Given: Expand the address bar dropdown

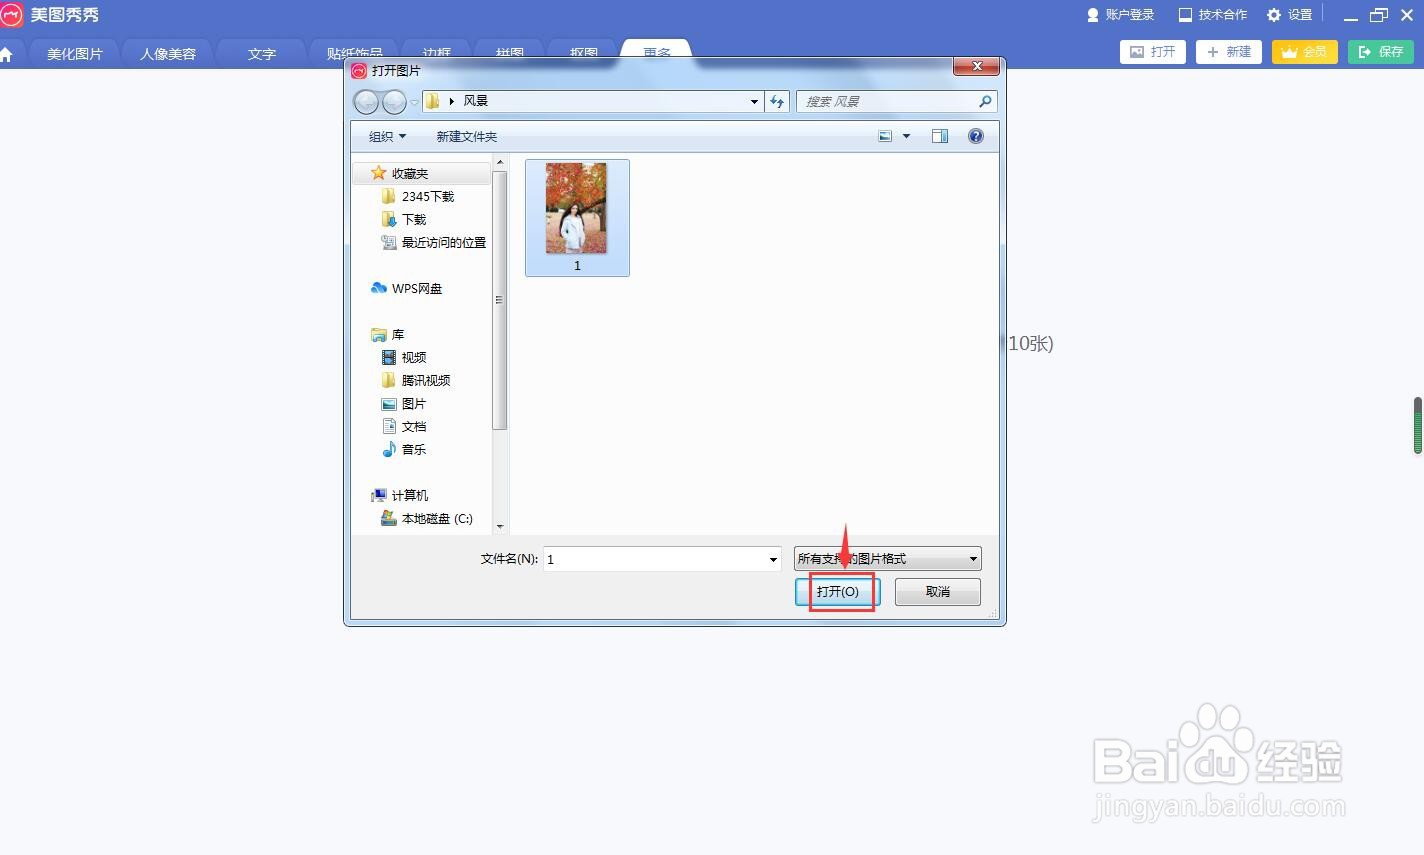Looking at the screenshot, I should [x=754, y=101].
